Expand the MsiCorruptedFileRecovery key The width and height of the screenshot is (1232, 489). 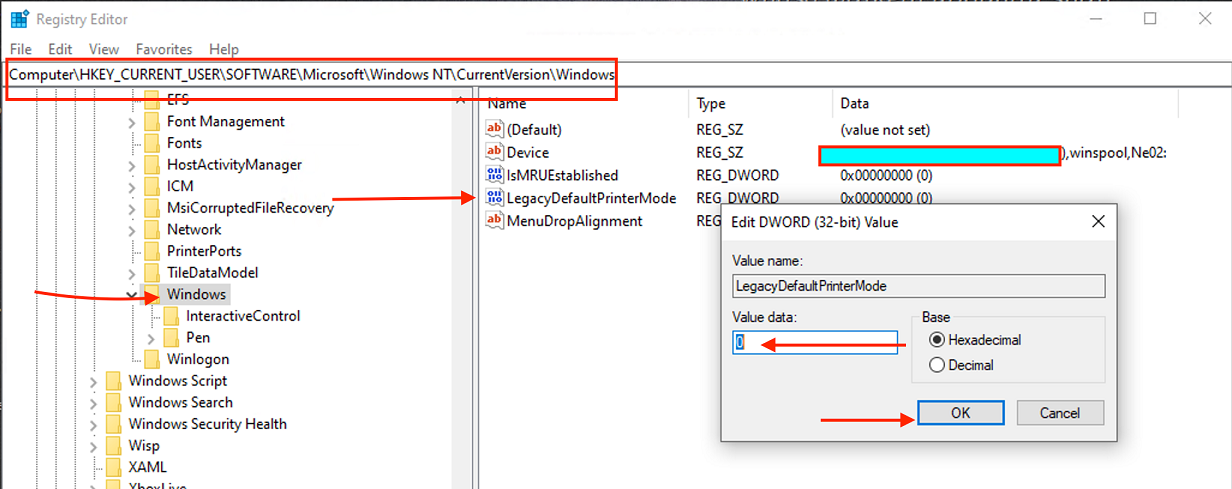pos(132,208)
